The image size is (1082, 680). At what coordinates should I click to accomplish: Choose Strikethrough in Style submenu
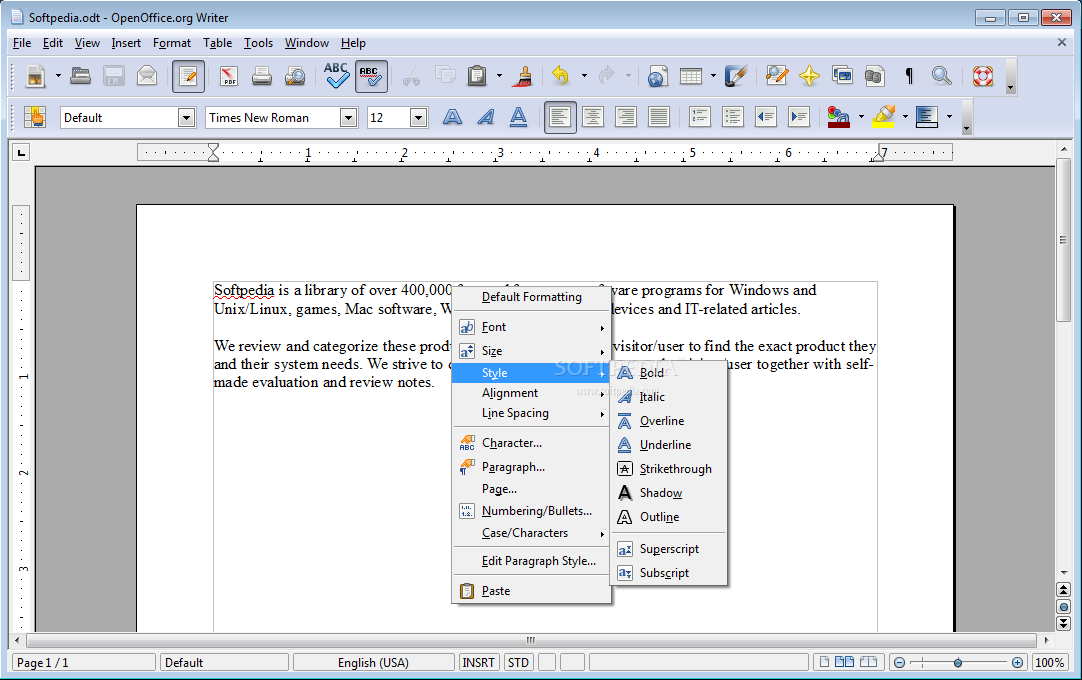(669, 469)
